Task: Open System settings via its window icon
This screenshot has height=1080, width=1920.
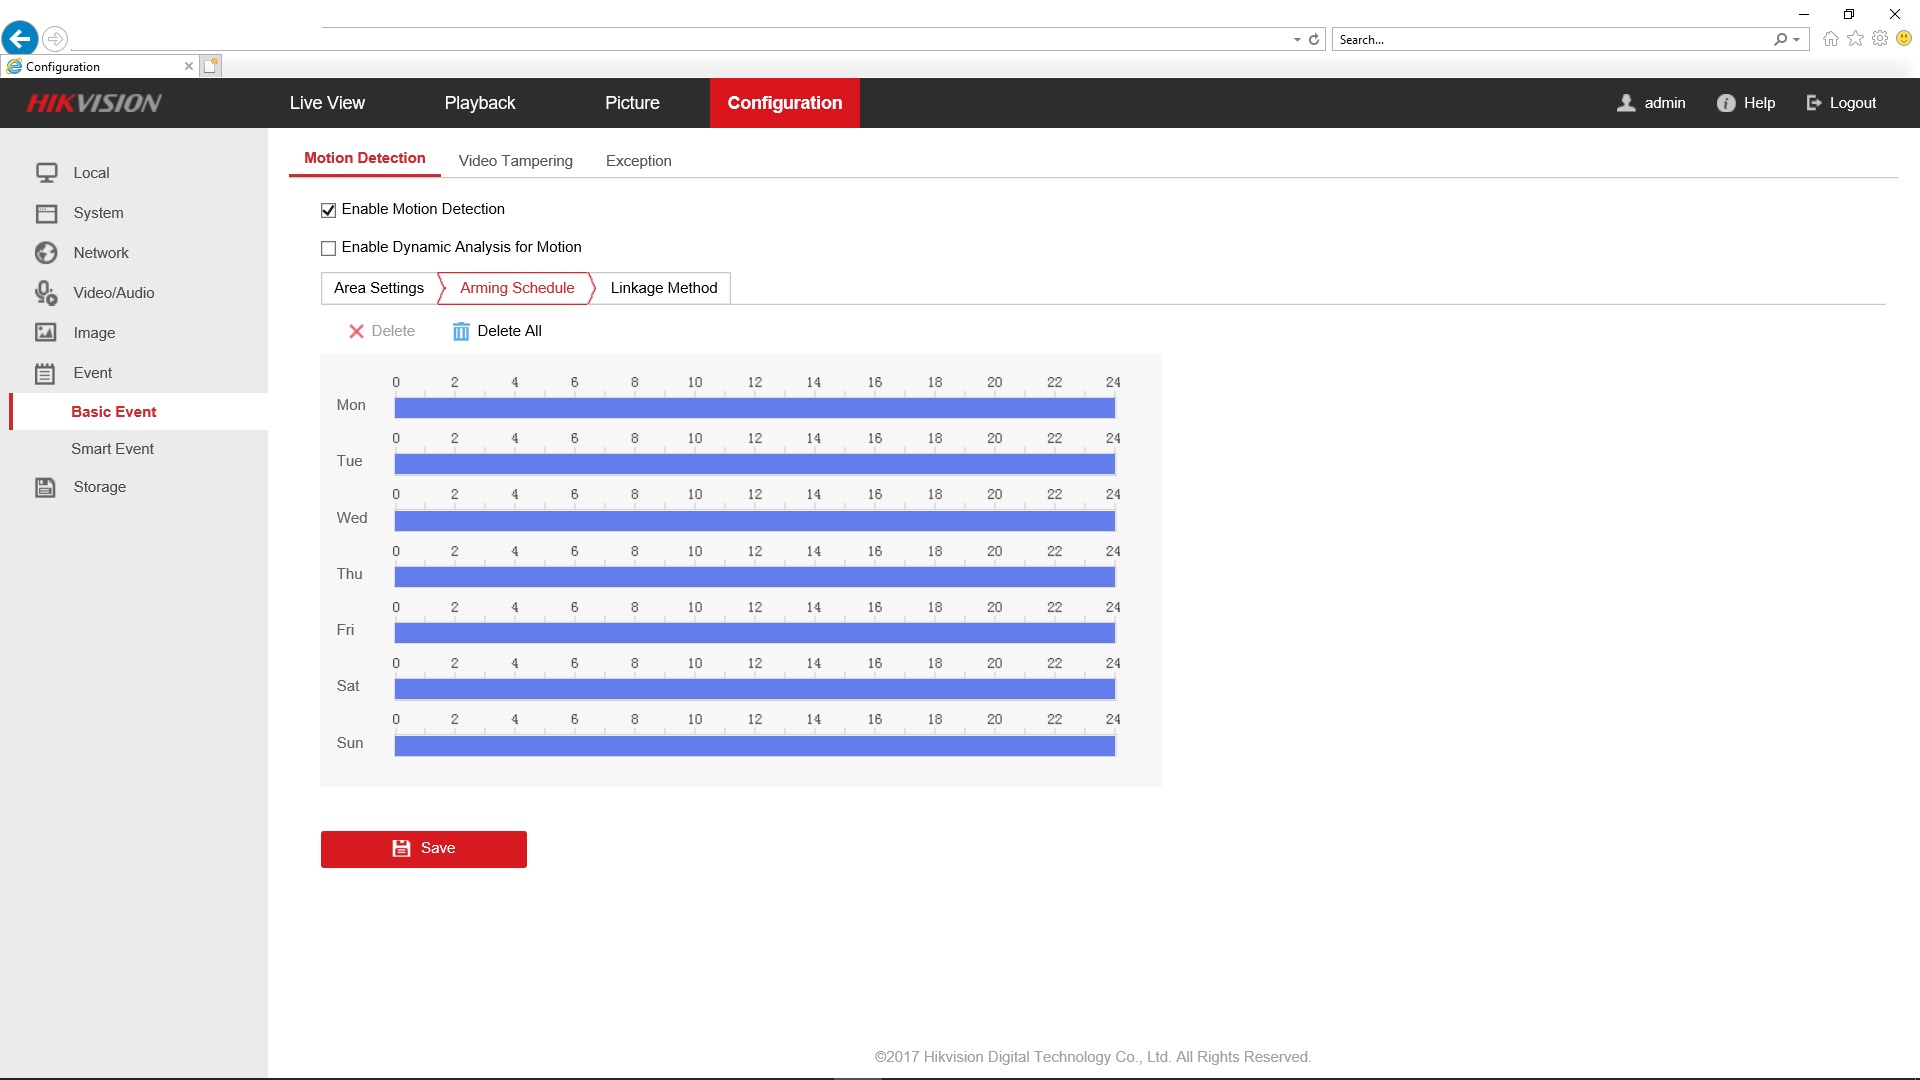Action: point(46,213)
